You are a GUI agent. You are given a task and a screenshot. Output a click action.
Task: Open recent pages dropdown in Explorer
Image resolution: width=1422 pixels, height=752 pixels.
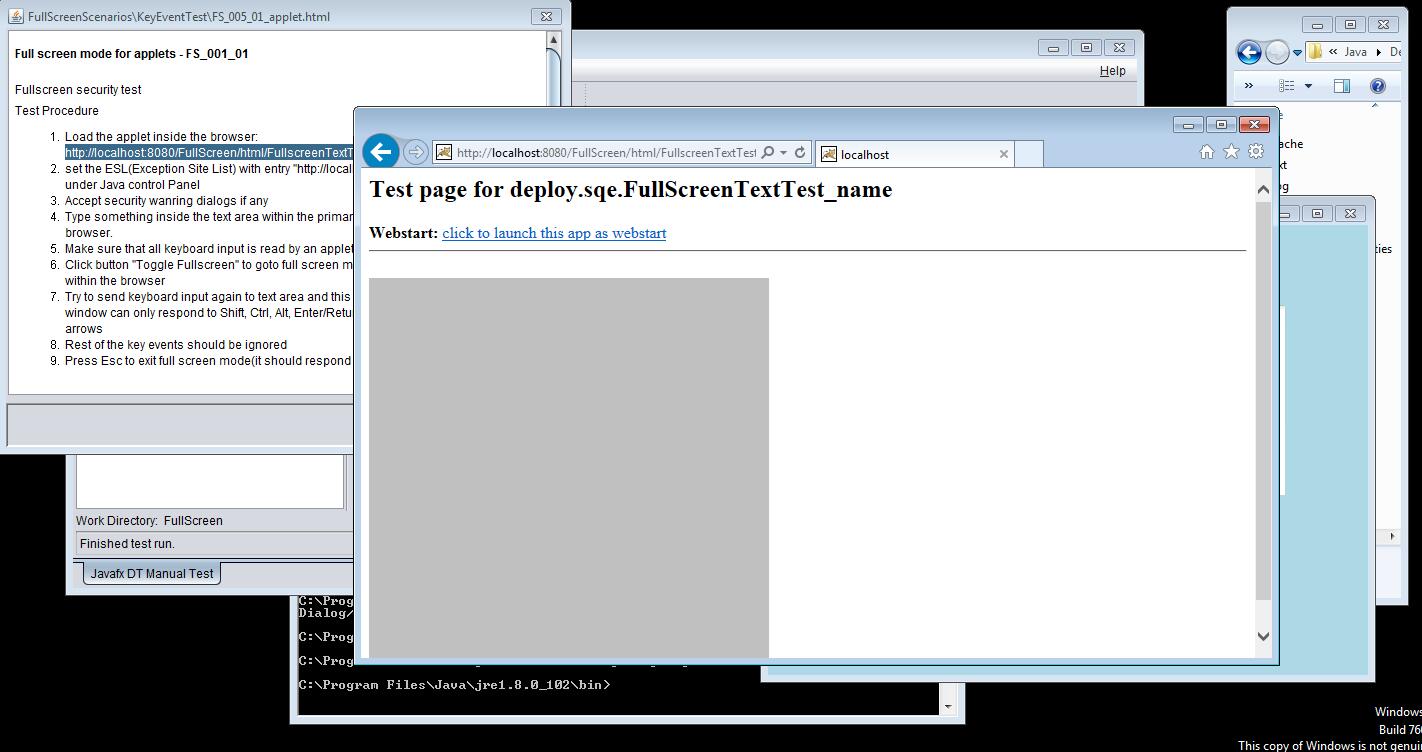(1298, 52)
